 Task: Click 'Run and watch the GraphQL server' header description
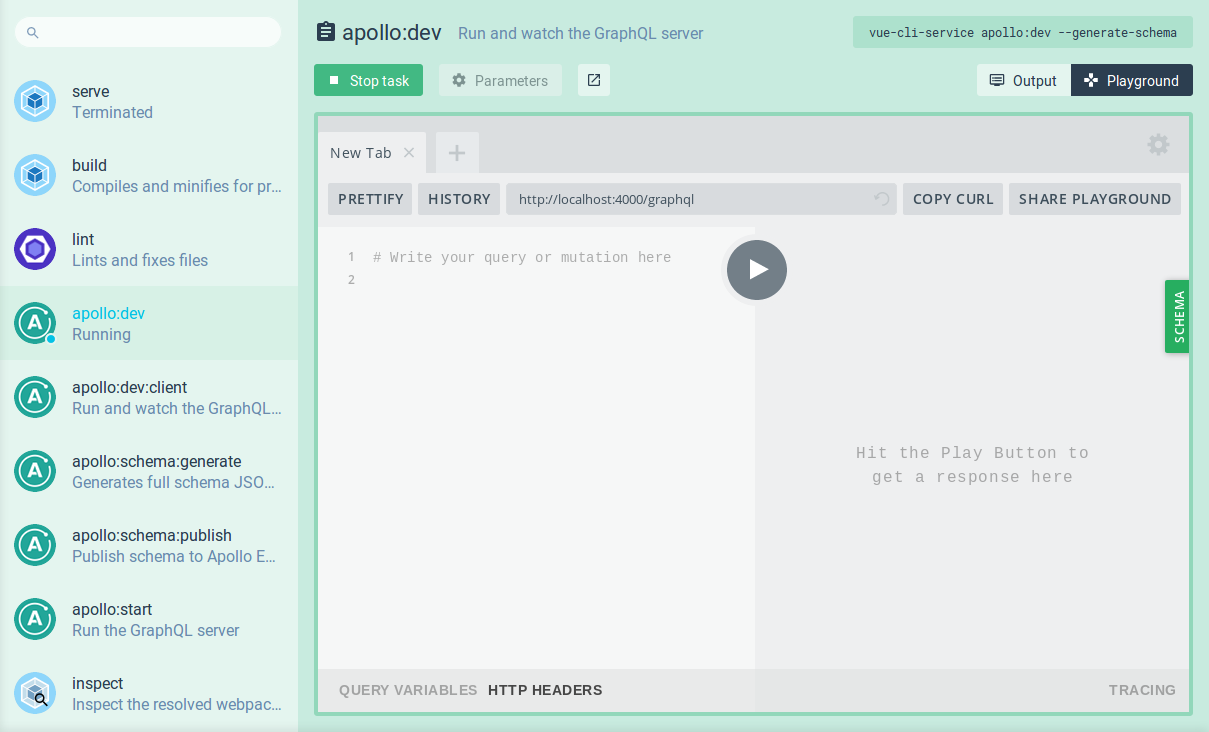pyautogui.click(x=581, y=33)
